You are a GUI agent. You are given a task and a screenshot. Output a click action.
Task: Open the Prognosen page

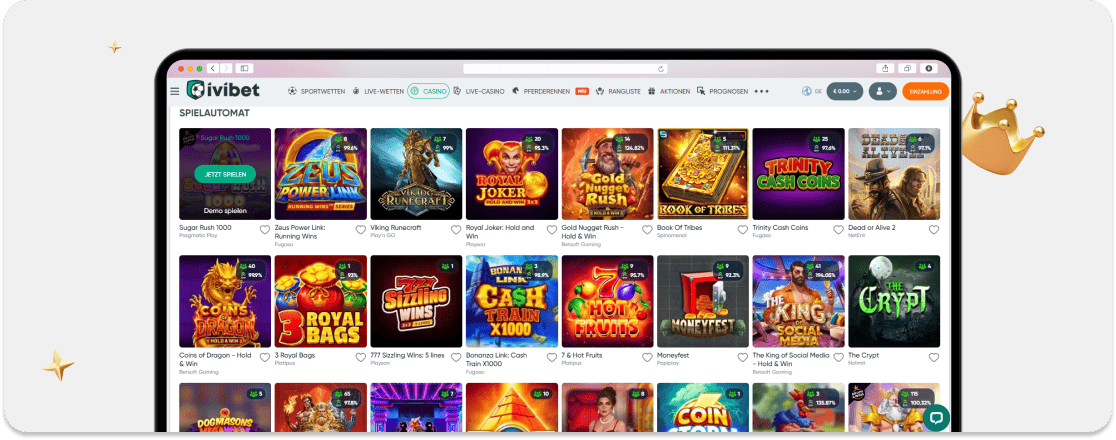722,91
